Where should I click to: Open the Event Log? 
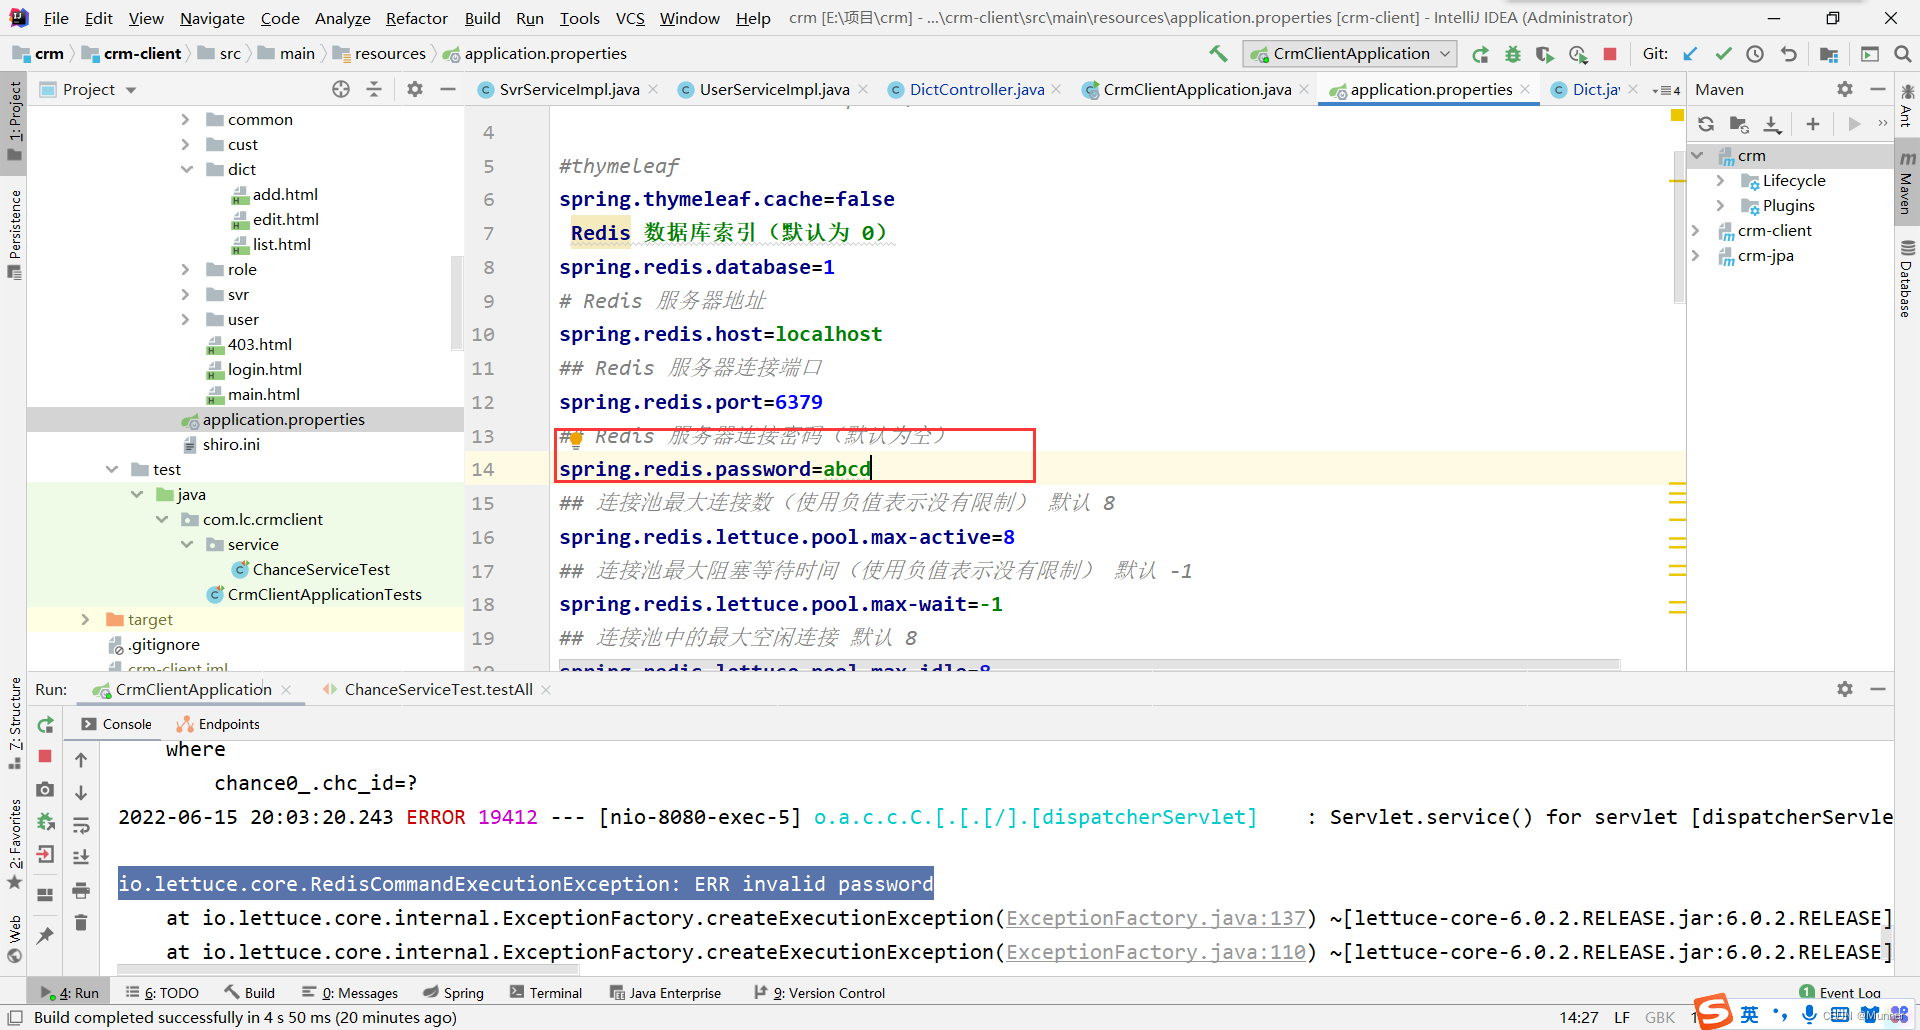click(x=1841, y=992)
